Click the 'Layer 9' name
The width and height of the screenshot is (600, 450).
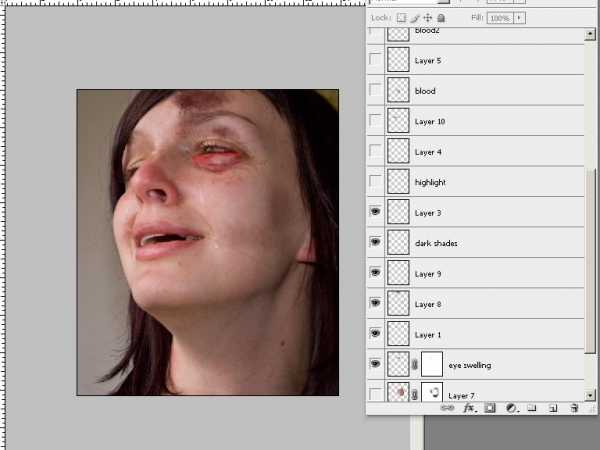(428, 274)
